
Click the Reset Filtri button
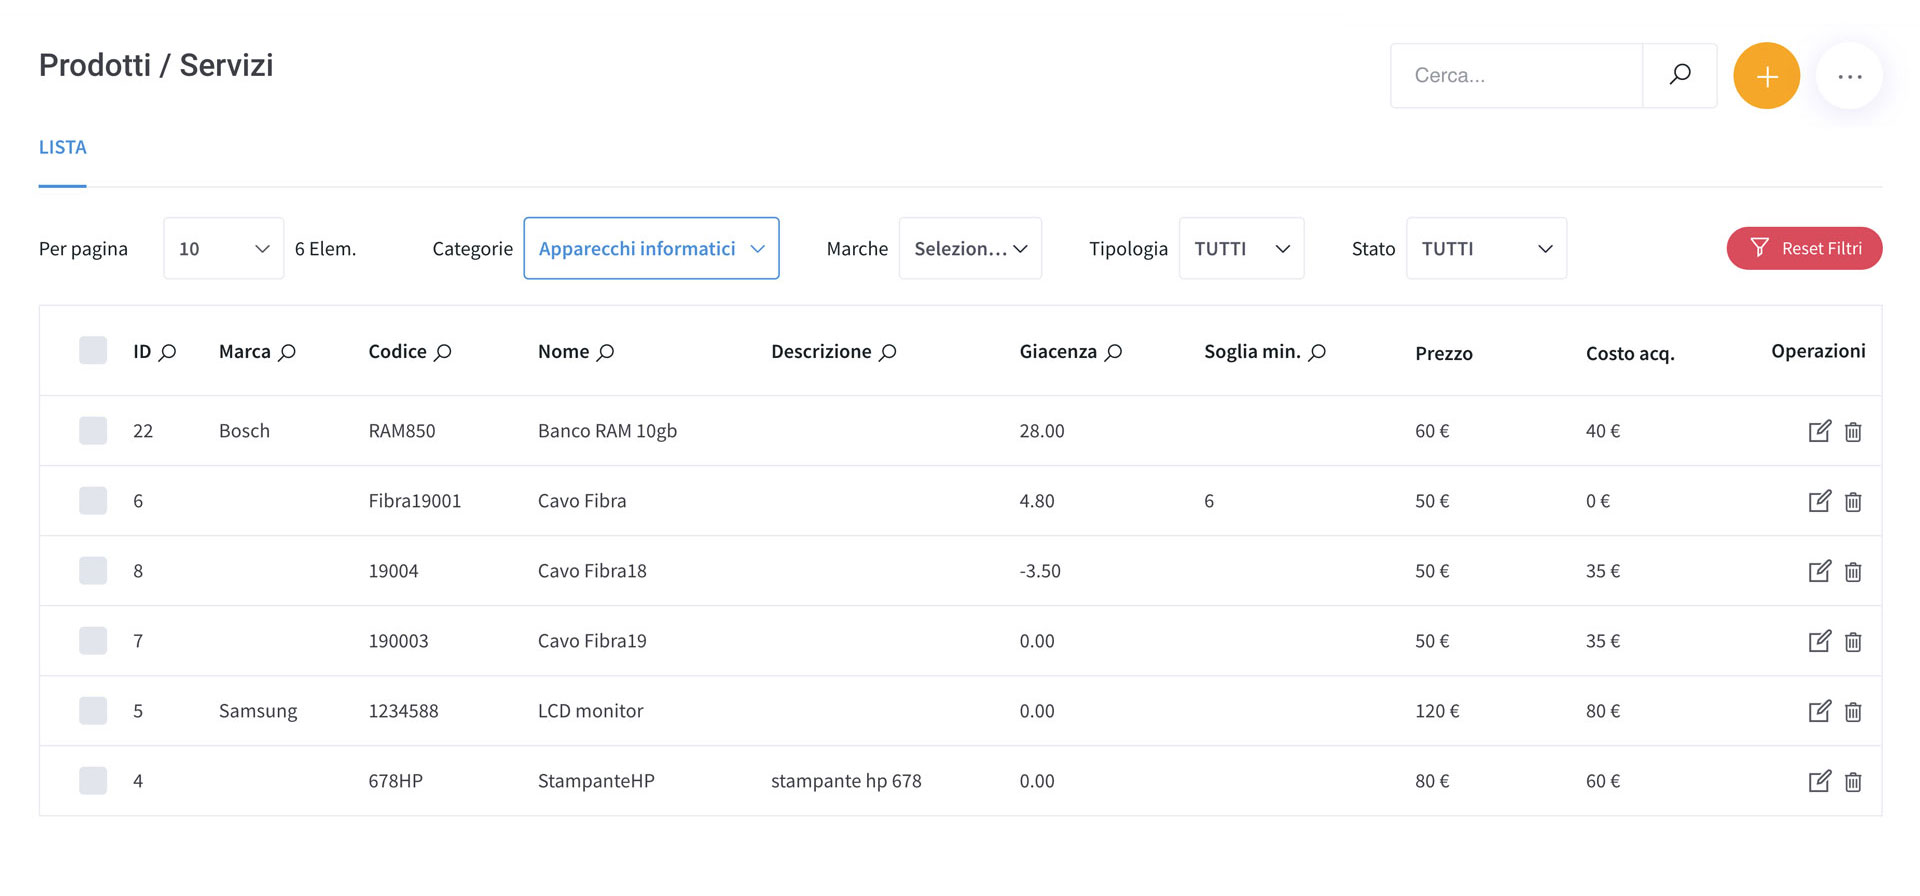point(1804,248)
